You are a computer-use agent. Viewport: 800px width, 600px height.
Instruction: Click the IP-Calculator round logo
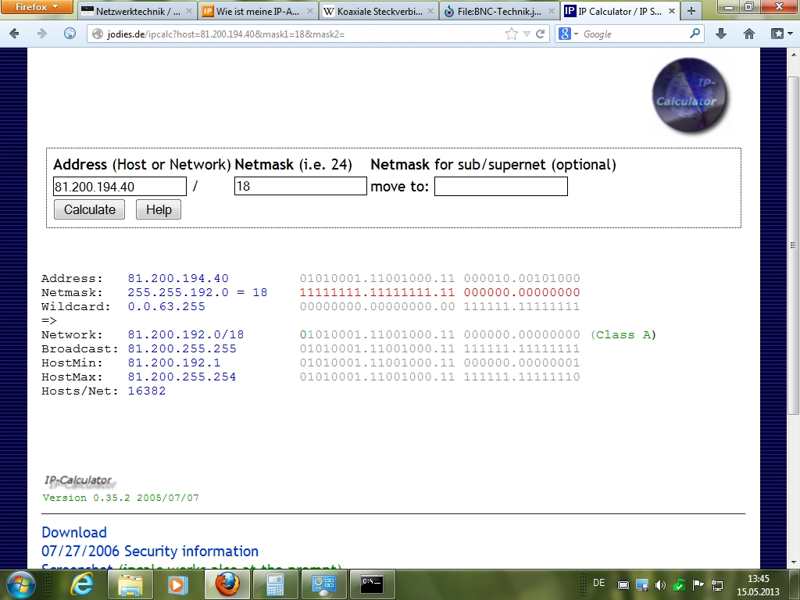pos(690,95)
